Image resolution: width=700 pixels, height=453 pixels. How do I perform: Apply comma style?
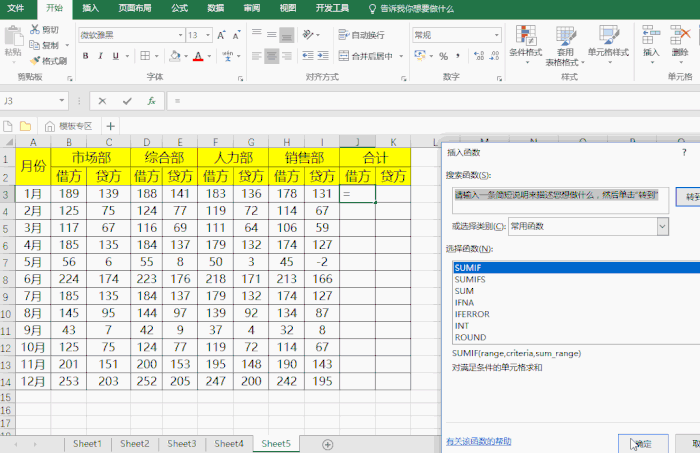(x=458, y=56)
